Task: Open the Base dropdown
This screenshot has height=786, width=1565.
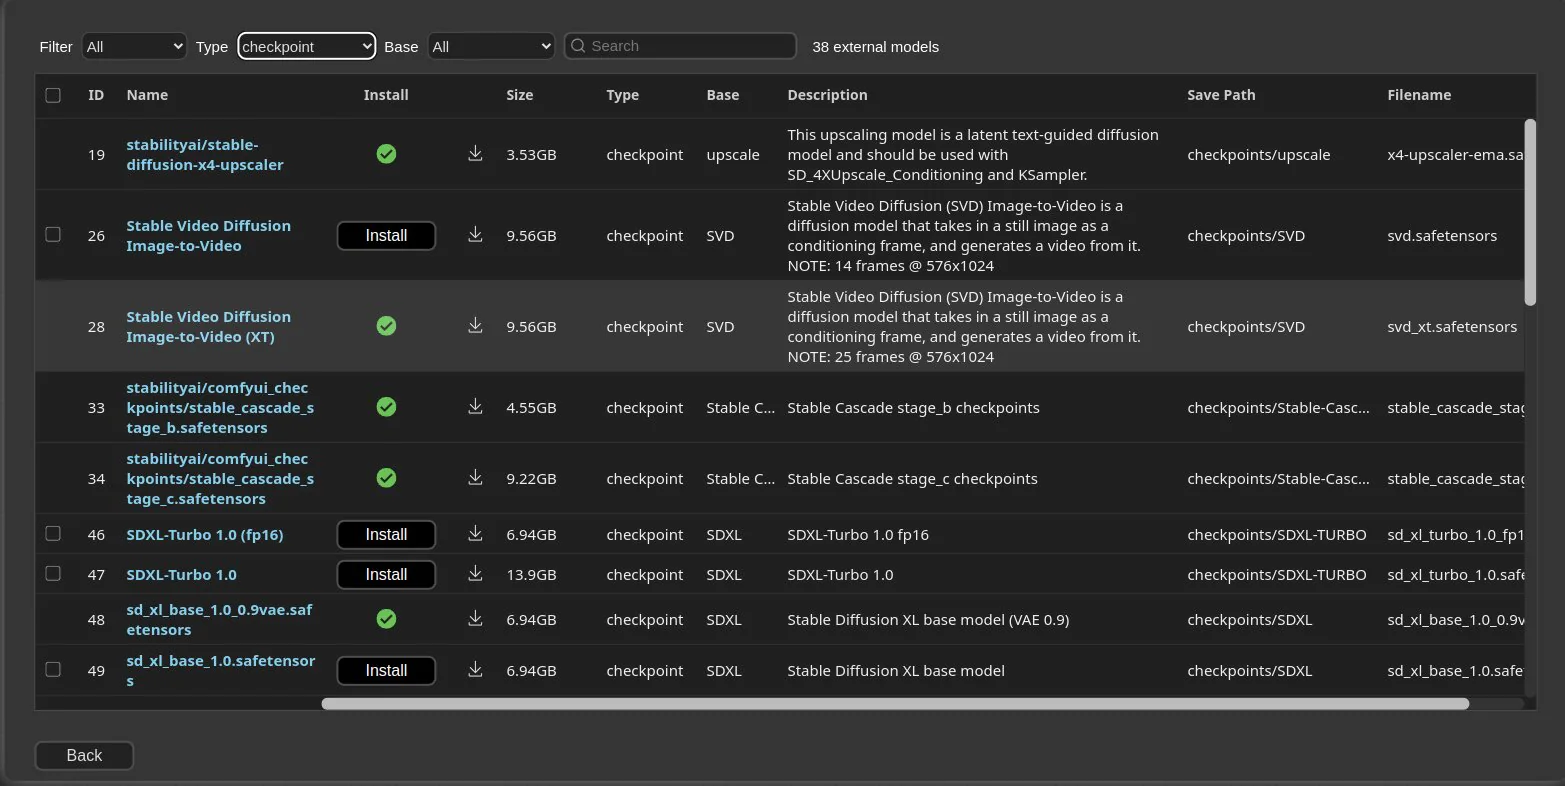Action: point(491,46)
